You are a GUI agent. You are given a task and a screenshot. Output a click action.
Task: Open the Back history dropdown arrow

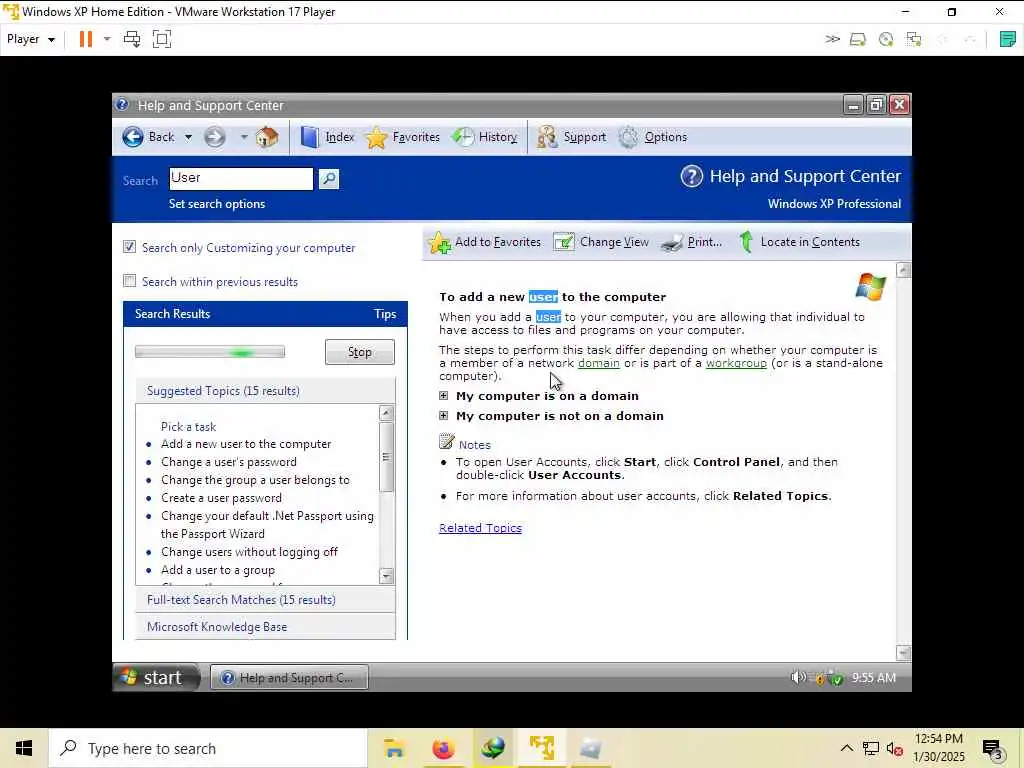click(x=188, y=137)
